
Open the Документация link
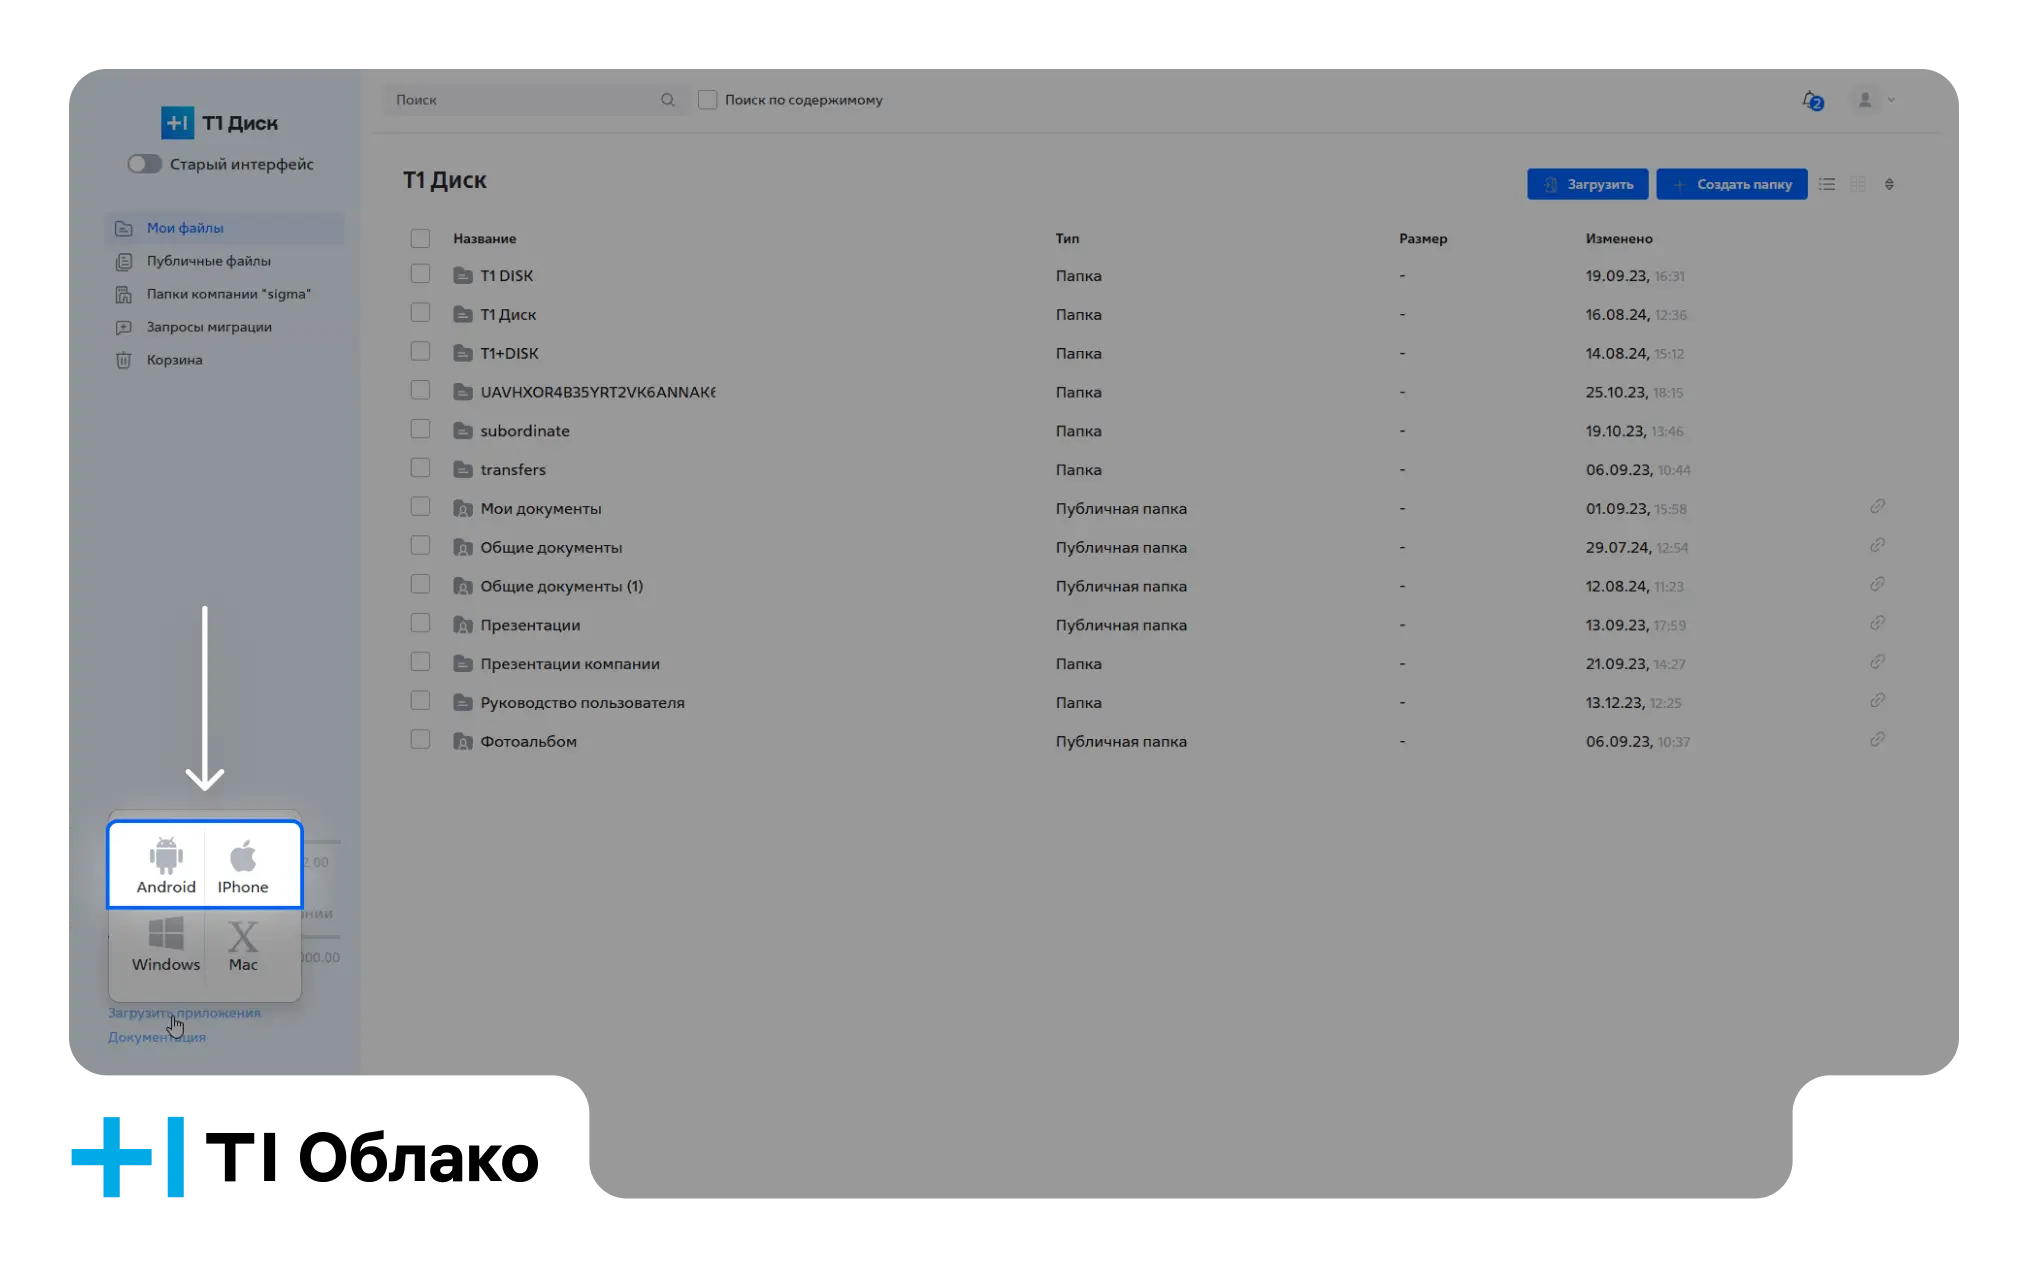[157, 1037]
